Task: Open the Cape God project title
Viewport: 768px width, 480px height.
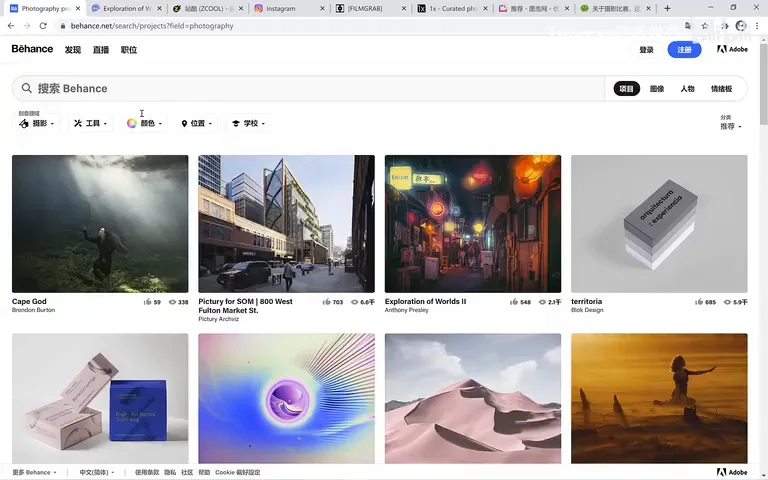Action: 29,301
